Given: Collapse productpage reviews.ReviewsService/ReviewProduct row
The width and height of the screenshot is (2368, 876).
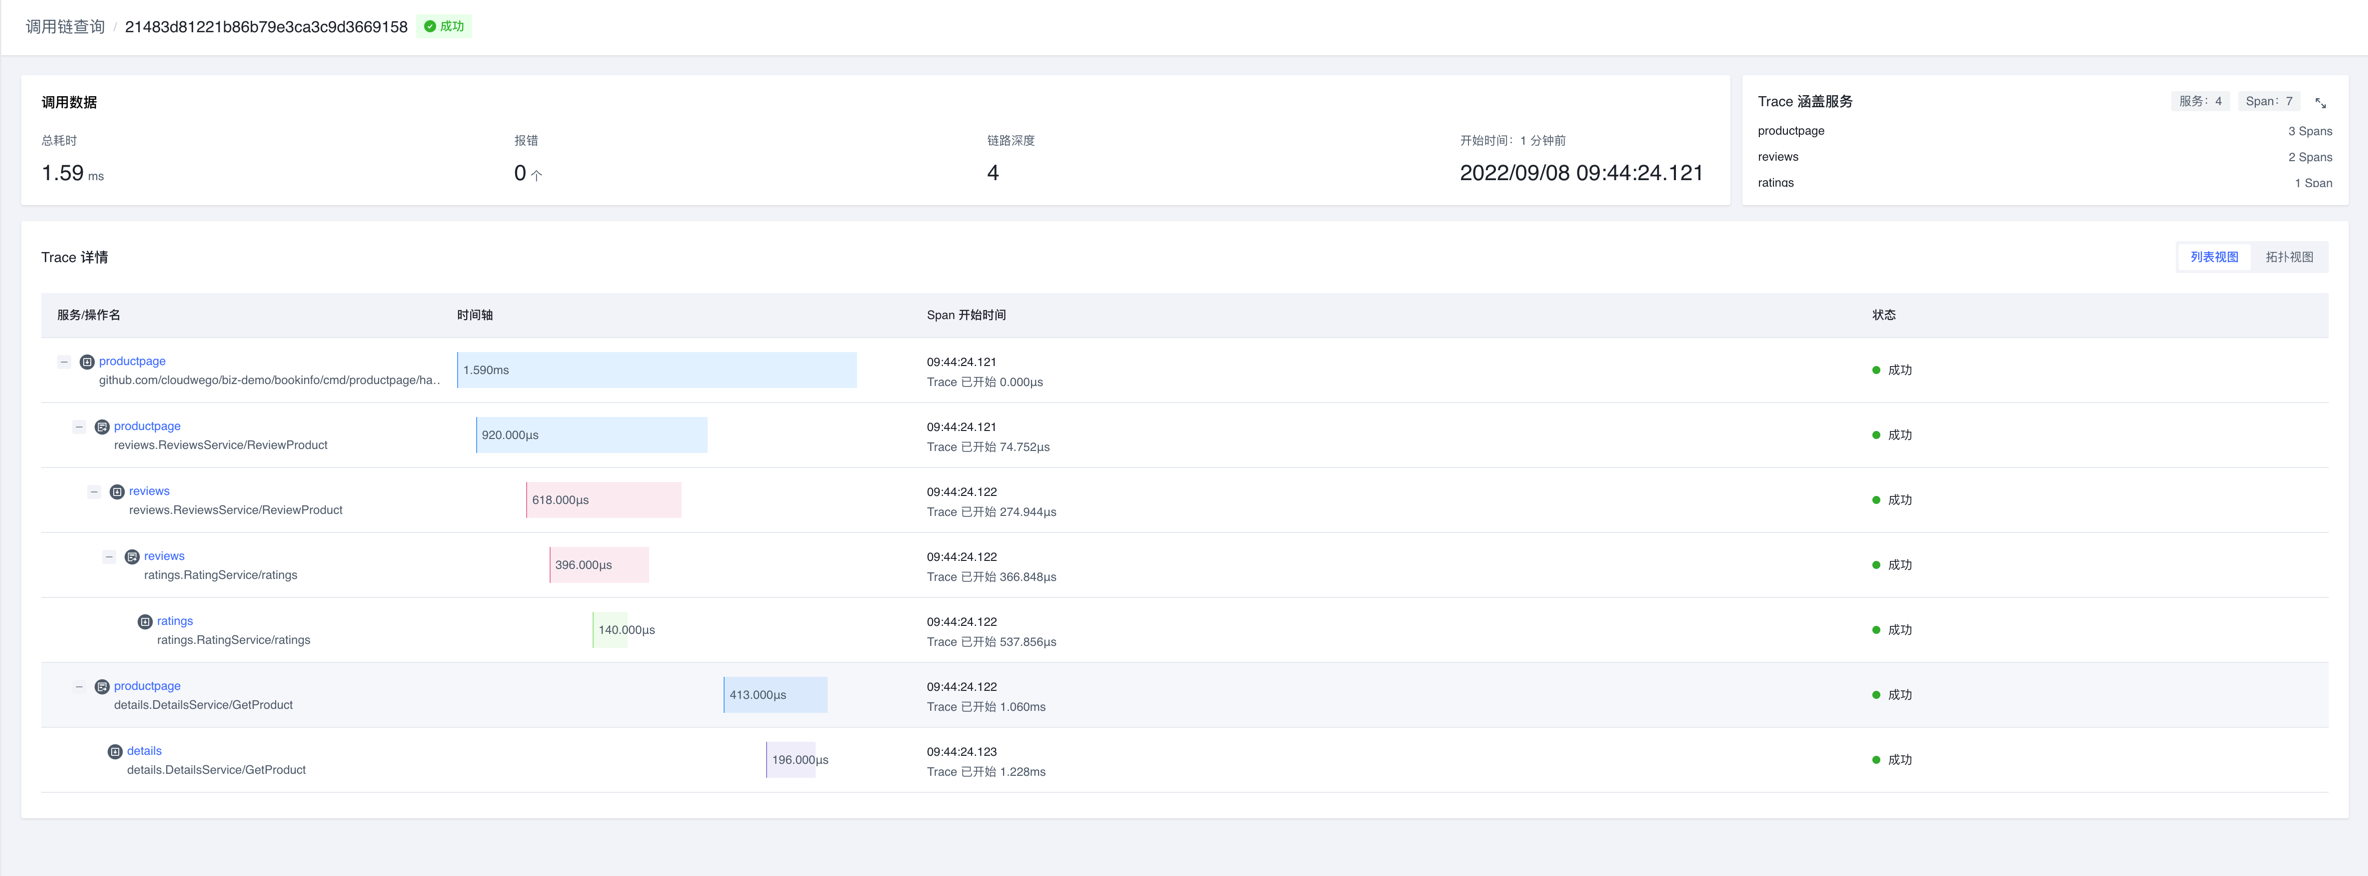Looking at the screenshot, I should tap(79, 427).
